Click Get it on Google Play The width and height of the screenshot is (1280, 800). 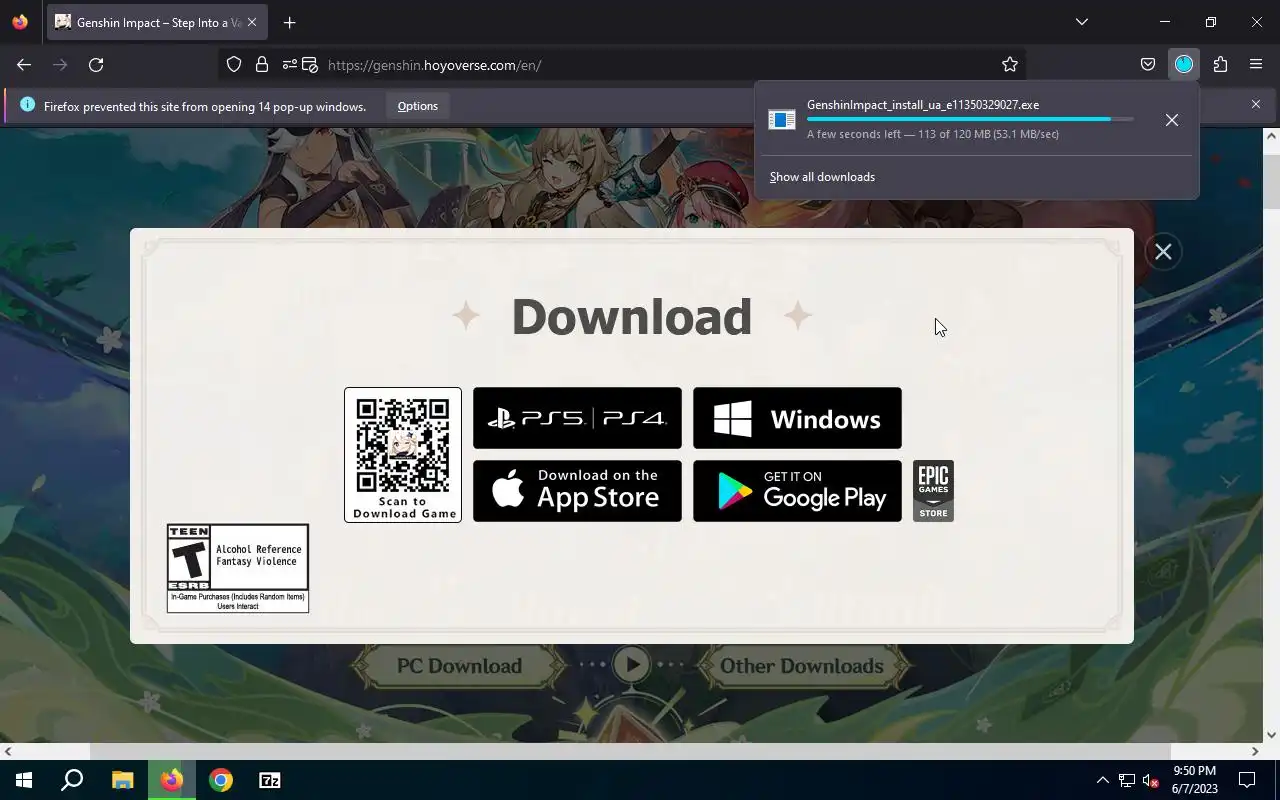pyautogui.click(x=797, y=491)
